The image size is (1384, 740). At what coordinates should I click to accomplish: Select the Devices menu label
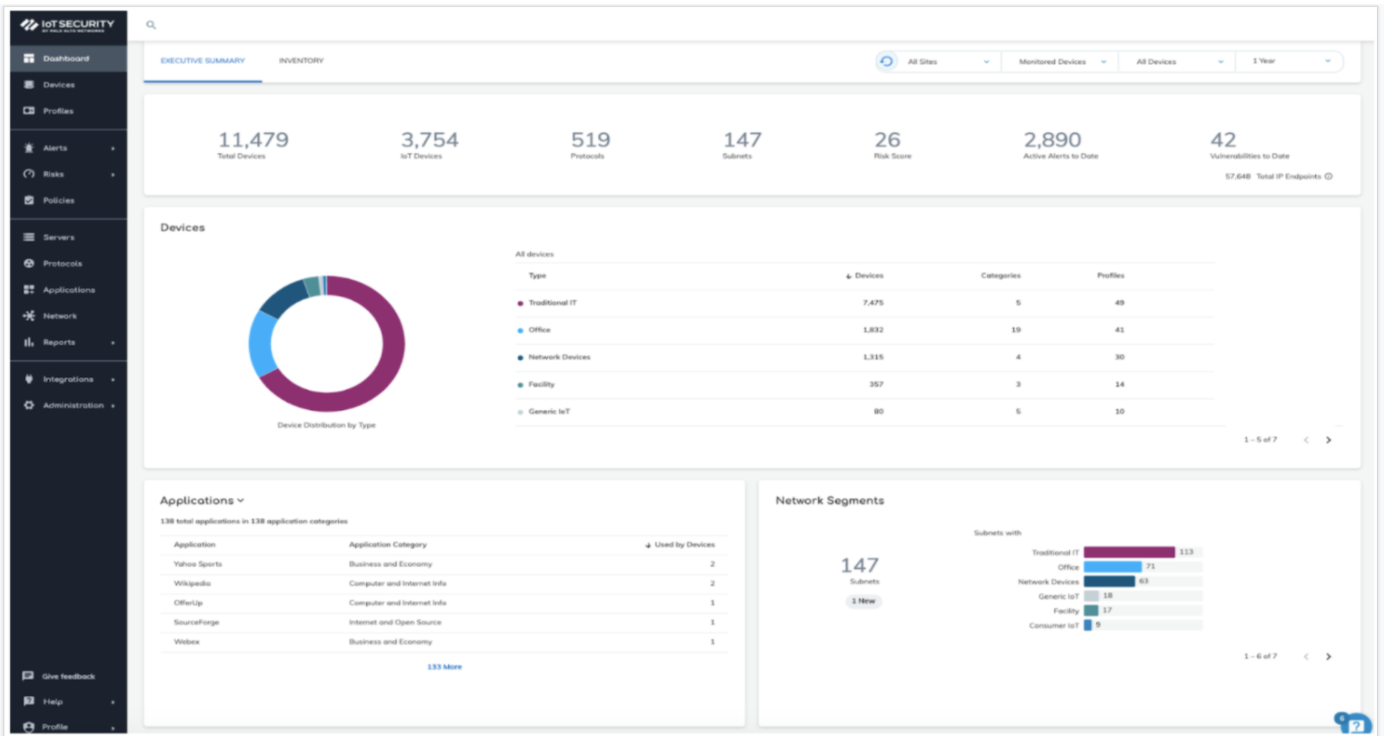tap(59, 85)
